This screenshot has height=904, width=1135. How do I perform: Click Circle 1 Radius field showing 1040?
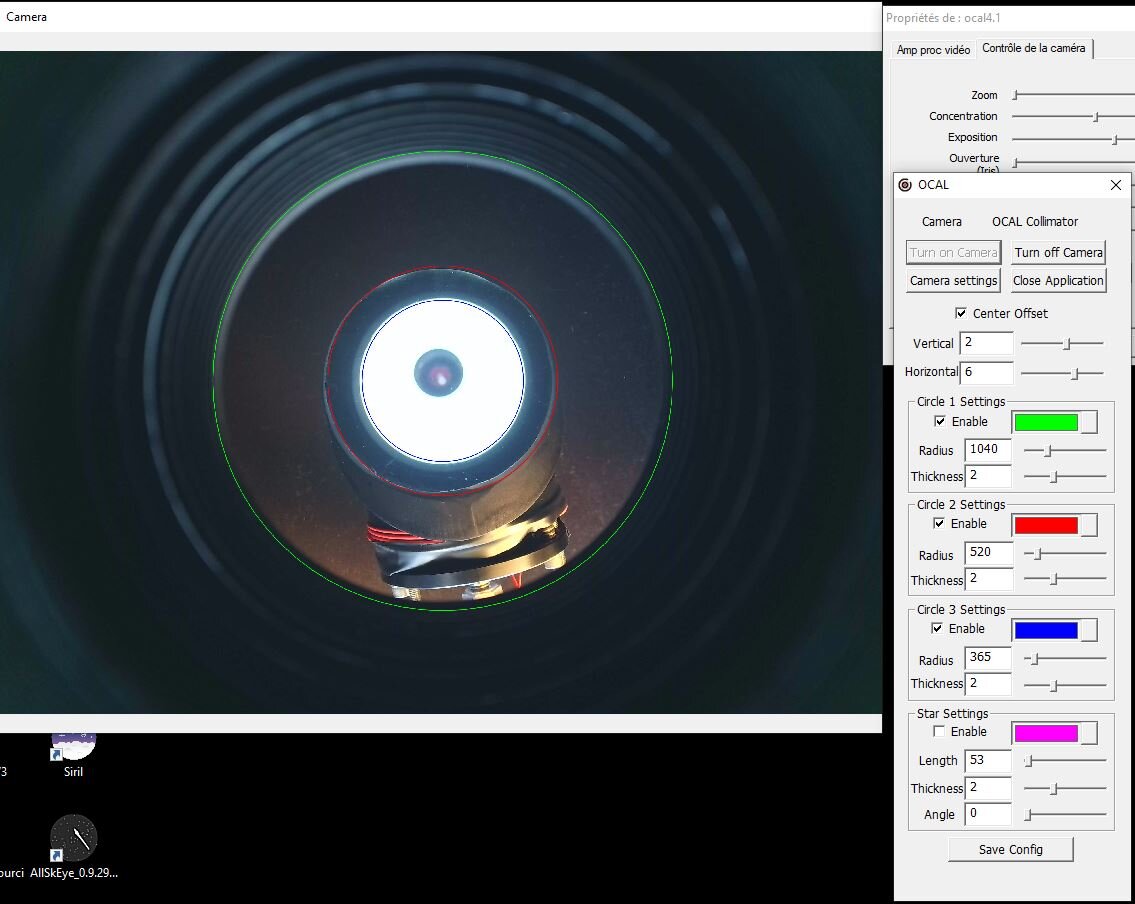[988, 449]
